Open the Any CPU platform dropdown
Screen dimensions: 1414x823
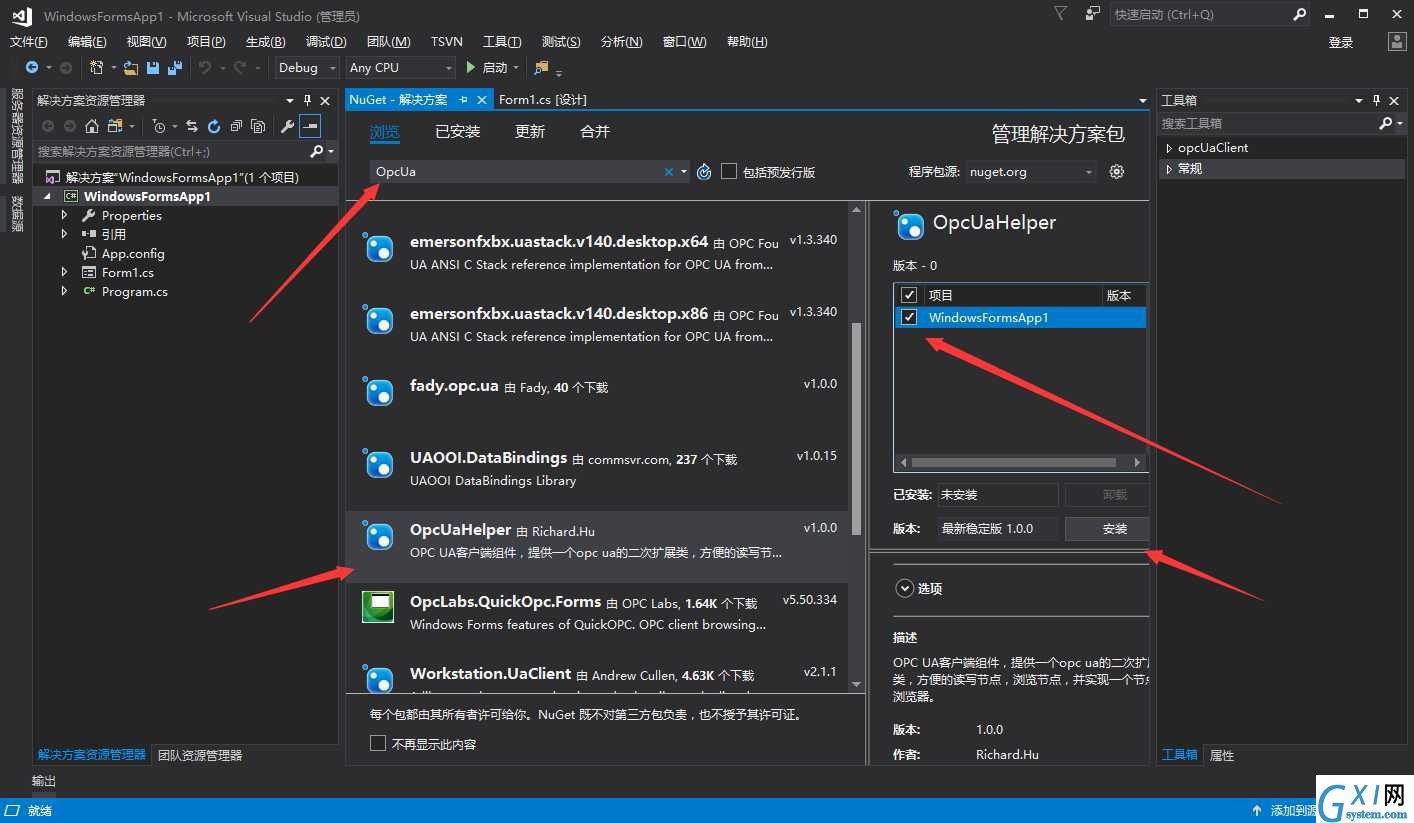pos(401,68)
